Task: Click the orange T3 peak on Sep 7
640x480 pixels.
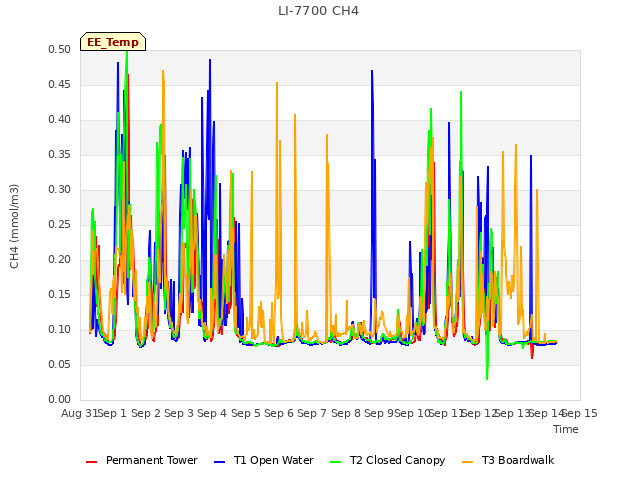Action: pyautogui.click(x=327, y=136)
